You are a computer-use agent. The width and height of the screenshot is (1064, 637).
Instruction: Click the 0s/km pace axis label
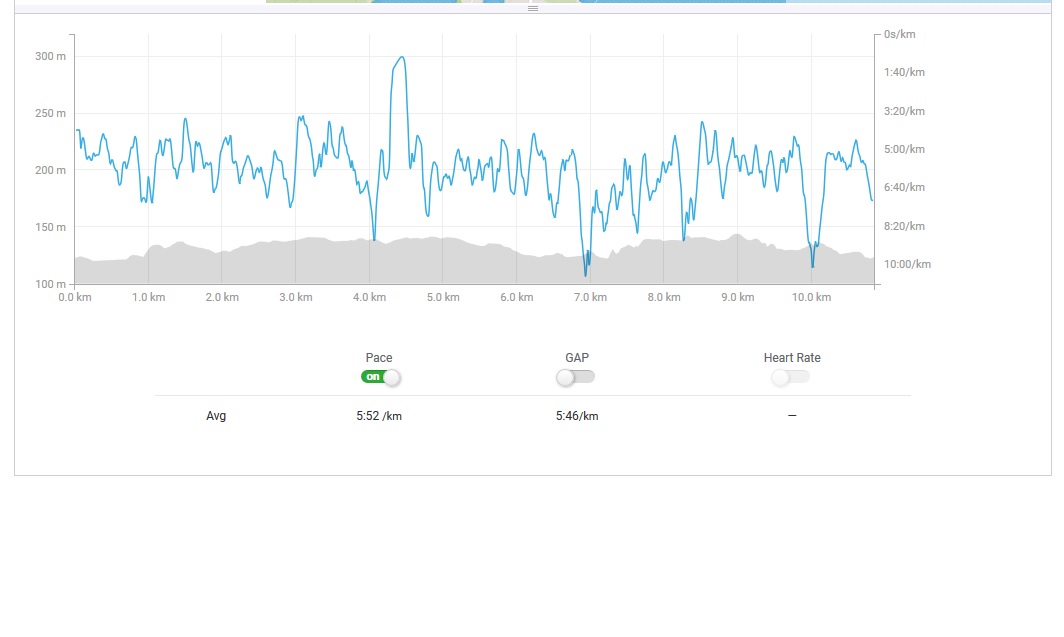click(900, 34)
